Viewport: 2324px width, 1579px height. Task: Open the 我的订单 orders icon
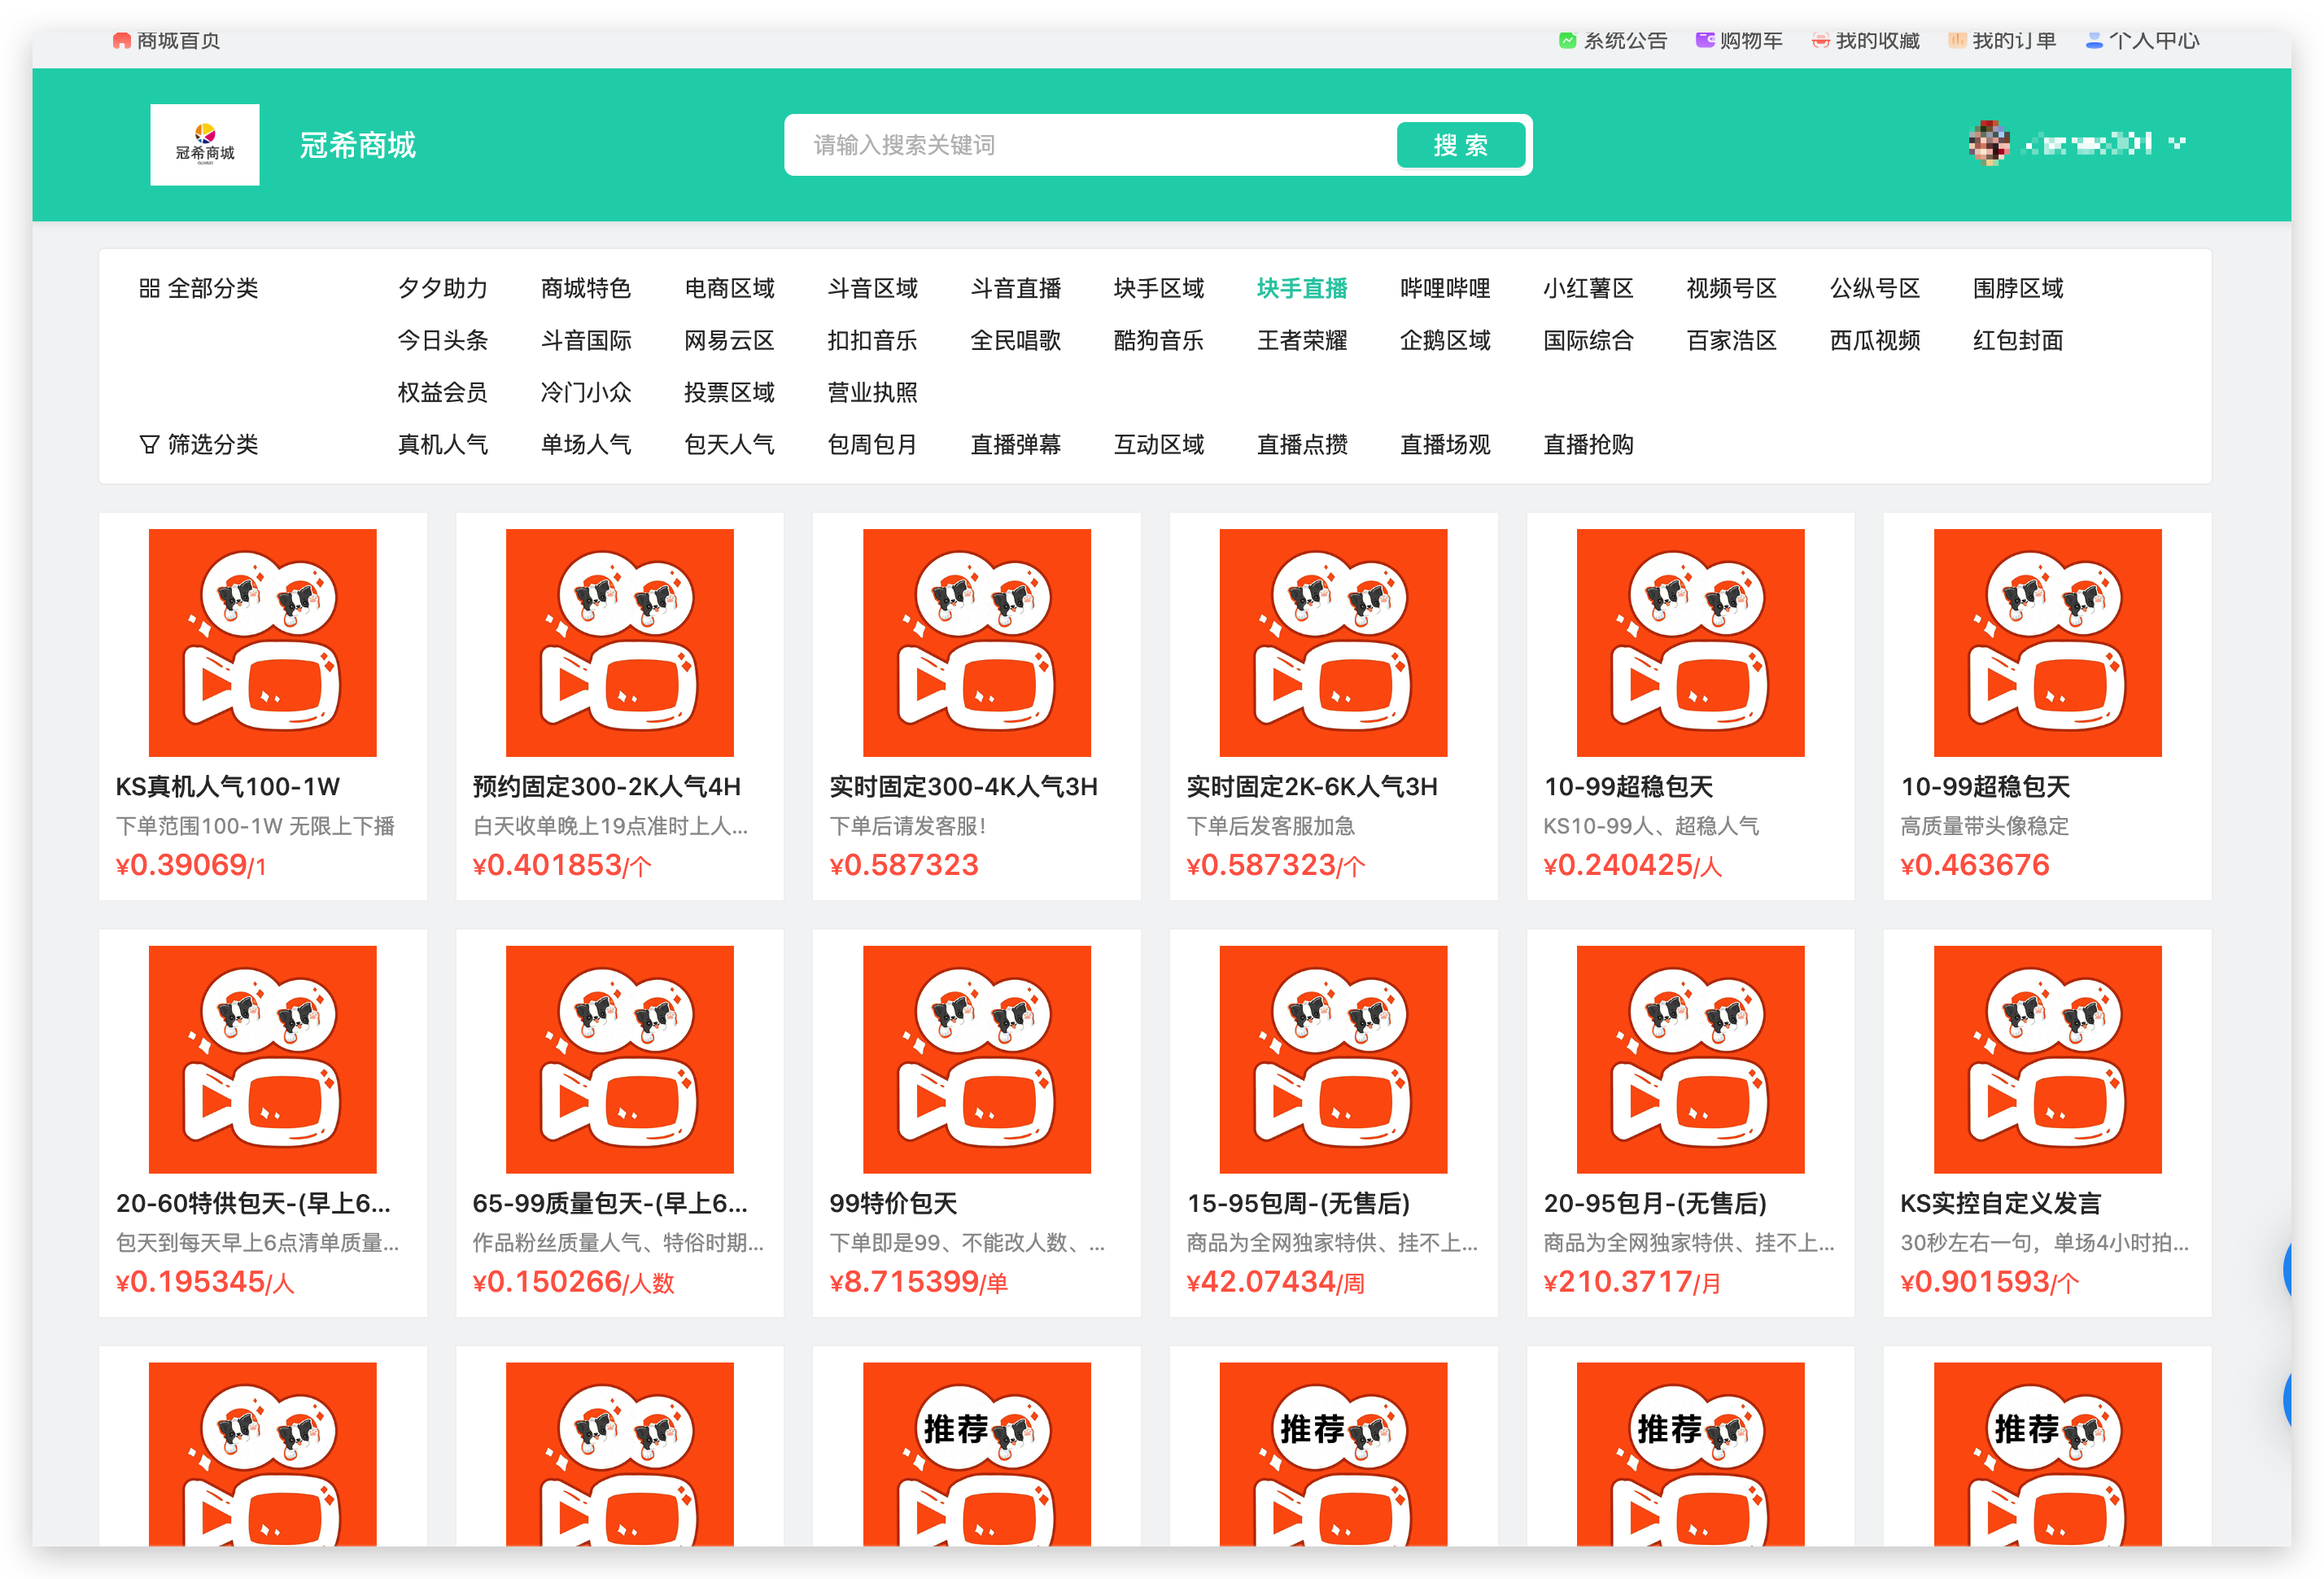pyautogui.click(x=1957, y=41)
